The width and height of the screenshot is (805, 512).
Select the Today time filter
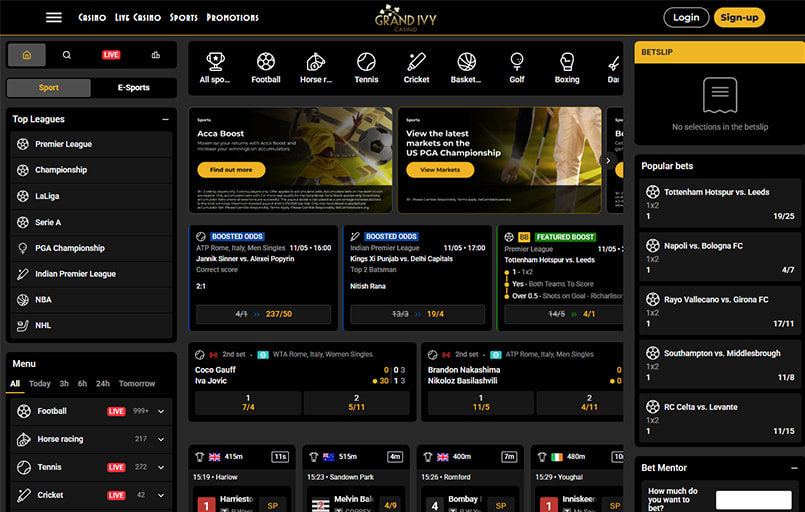pyautogui.click(x=40, y=384)
